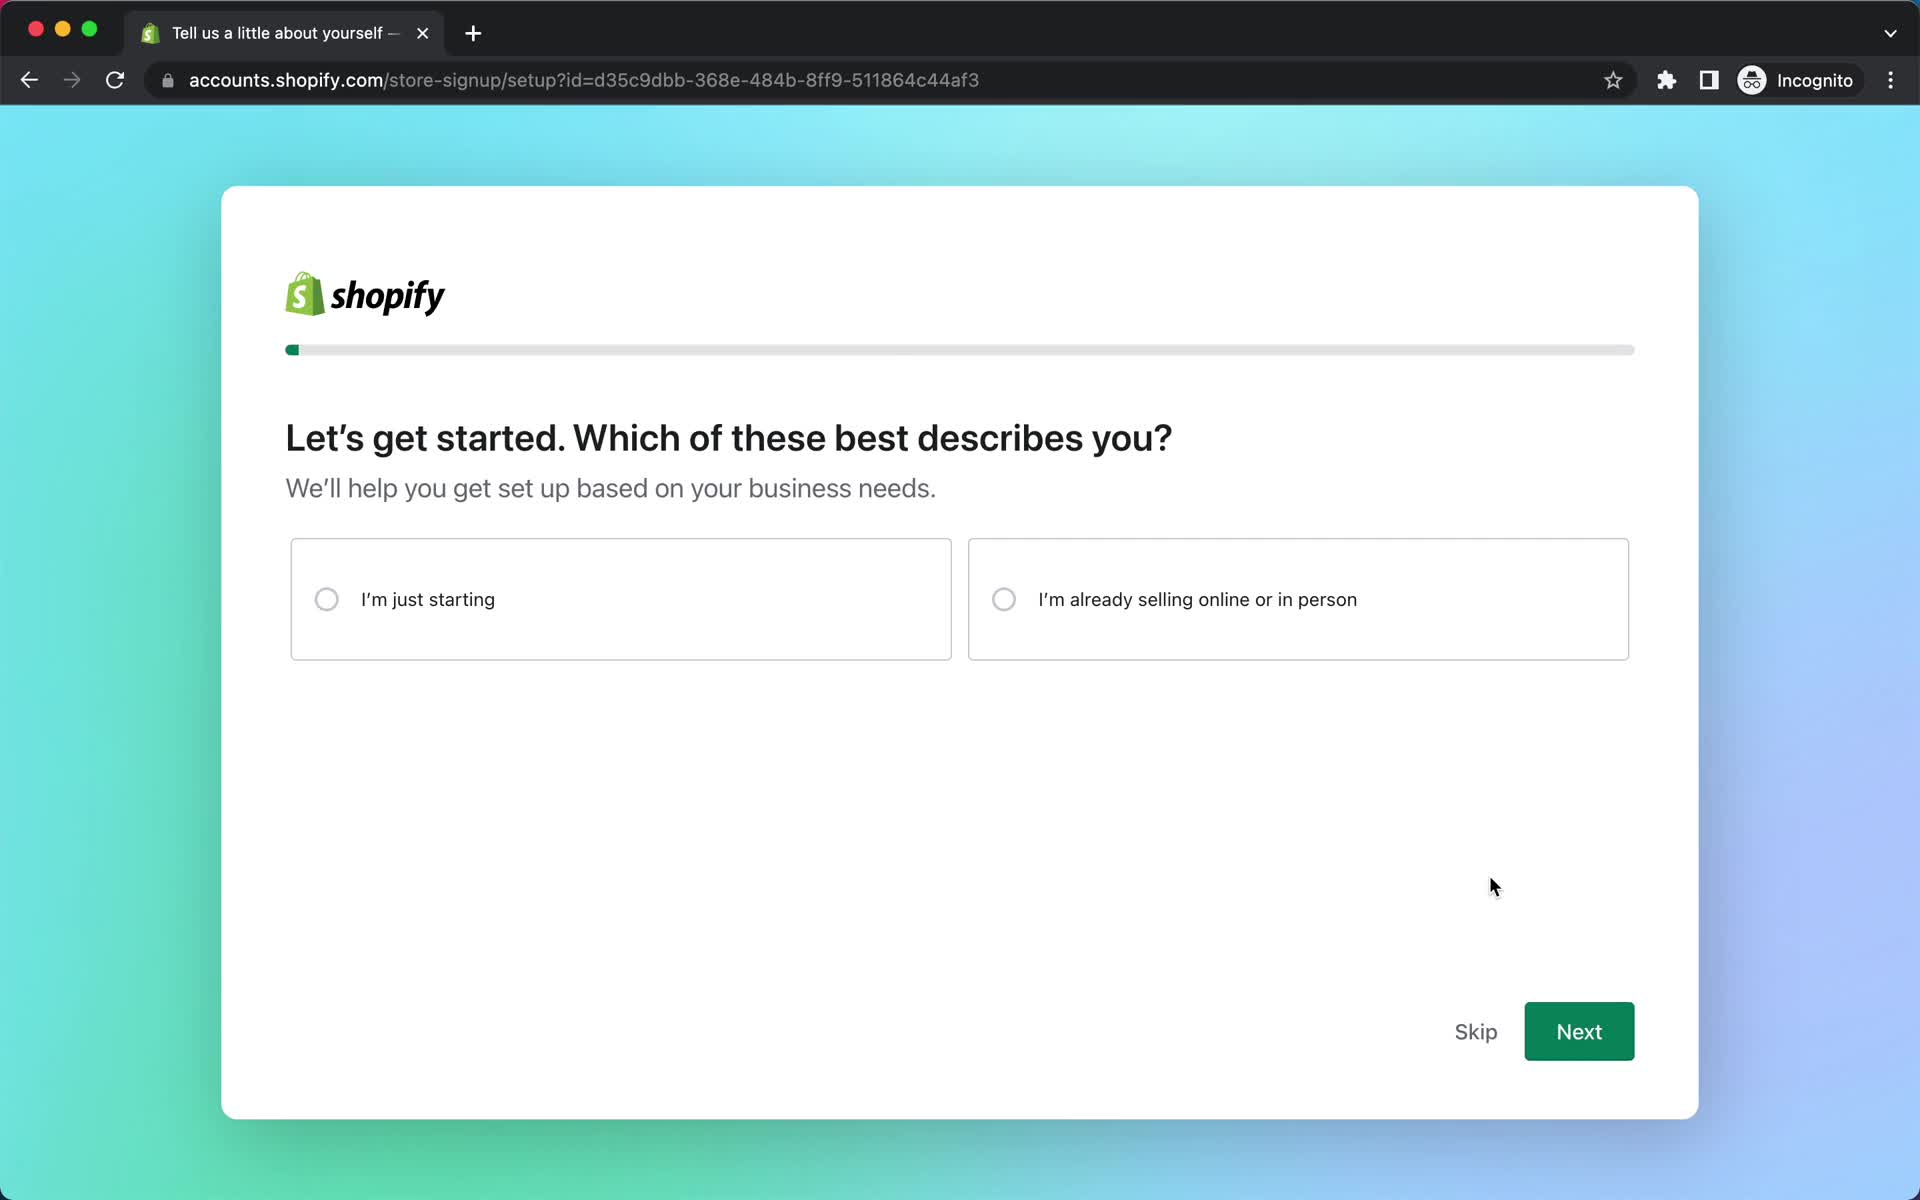Click the Next button
Viewport: 1920px width, 1200px height.
[1578, 1031]
